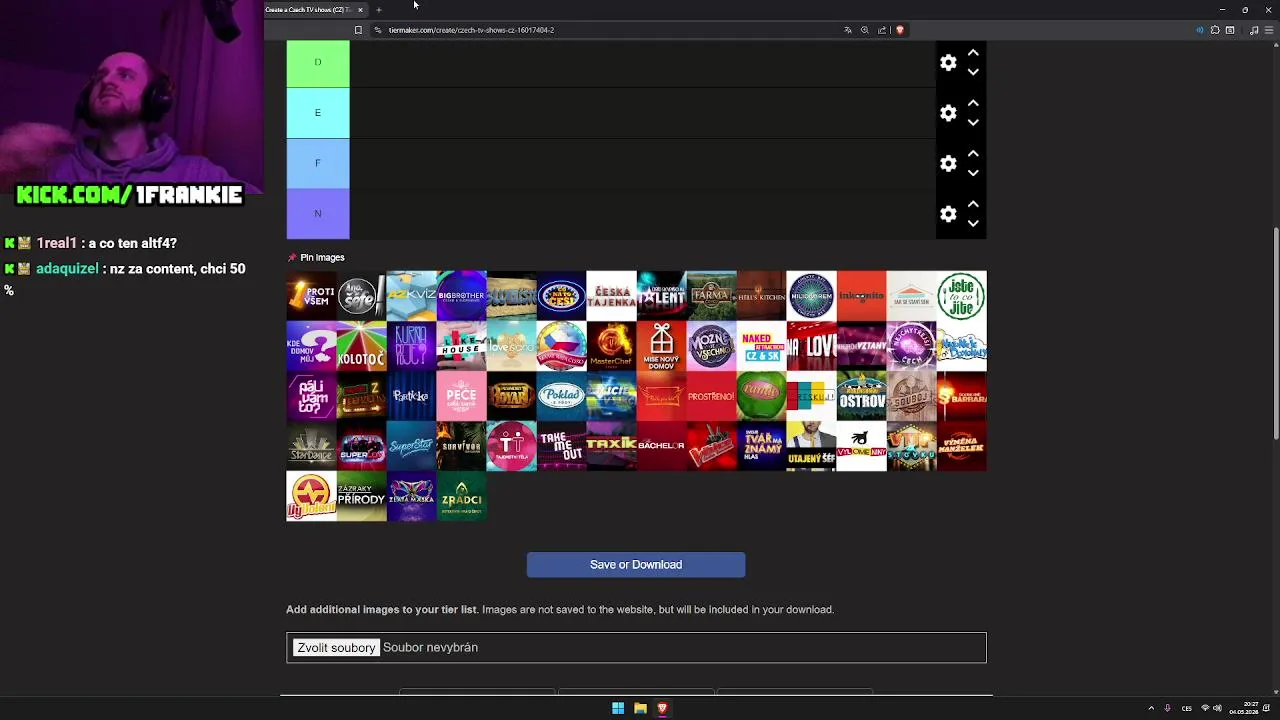The height and width of the screenshot is (720, 1280).
Task: Open File Explorer from the taskbar
Action: tap(640, 708)
